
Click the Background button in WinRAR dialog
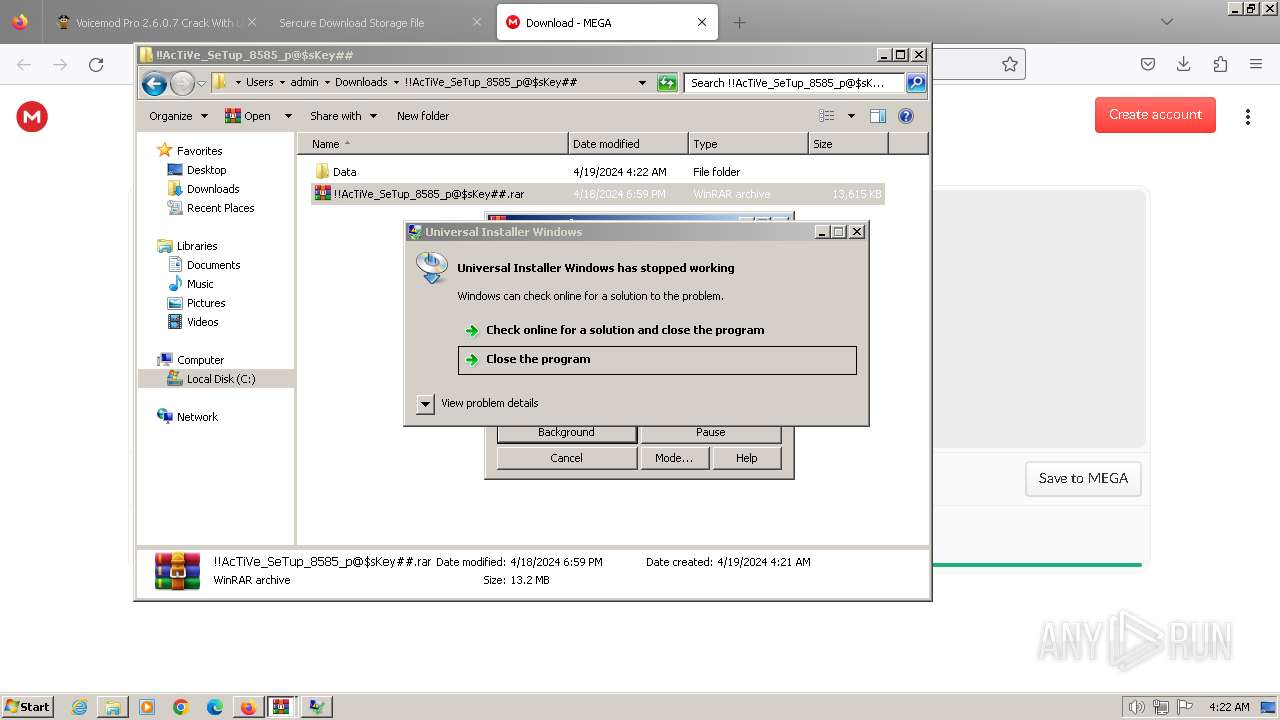click(566, 433)
